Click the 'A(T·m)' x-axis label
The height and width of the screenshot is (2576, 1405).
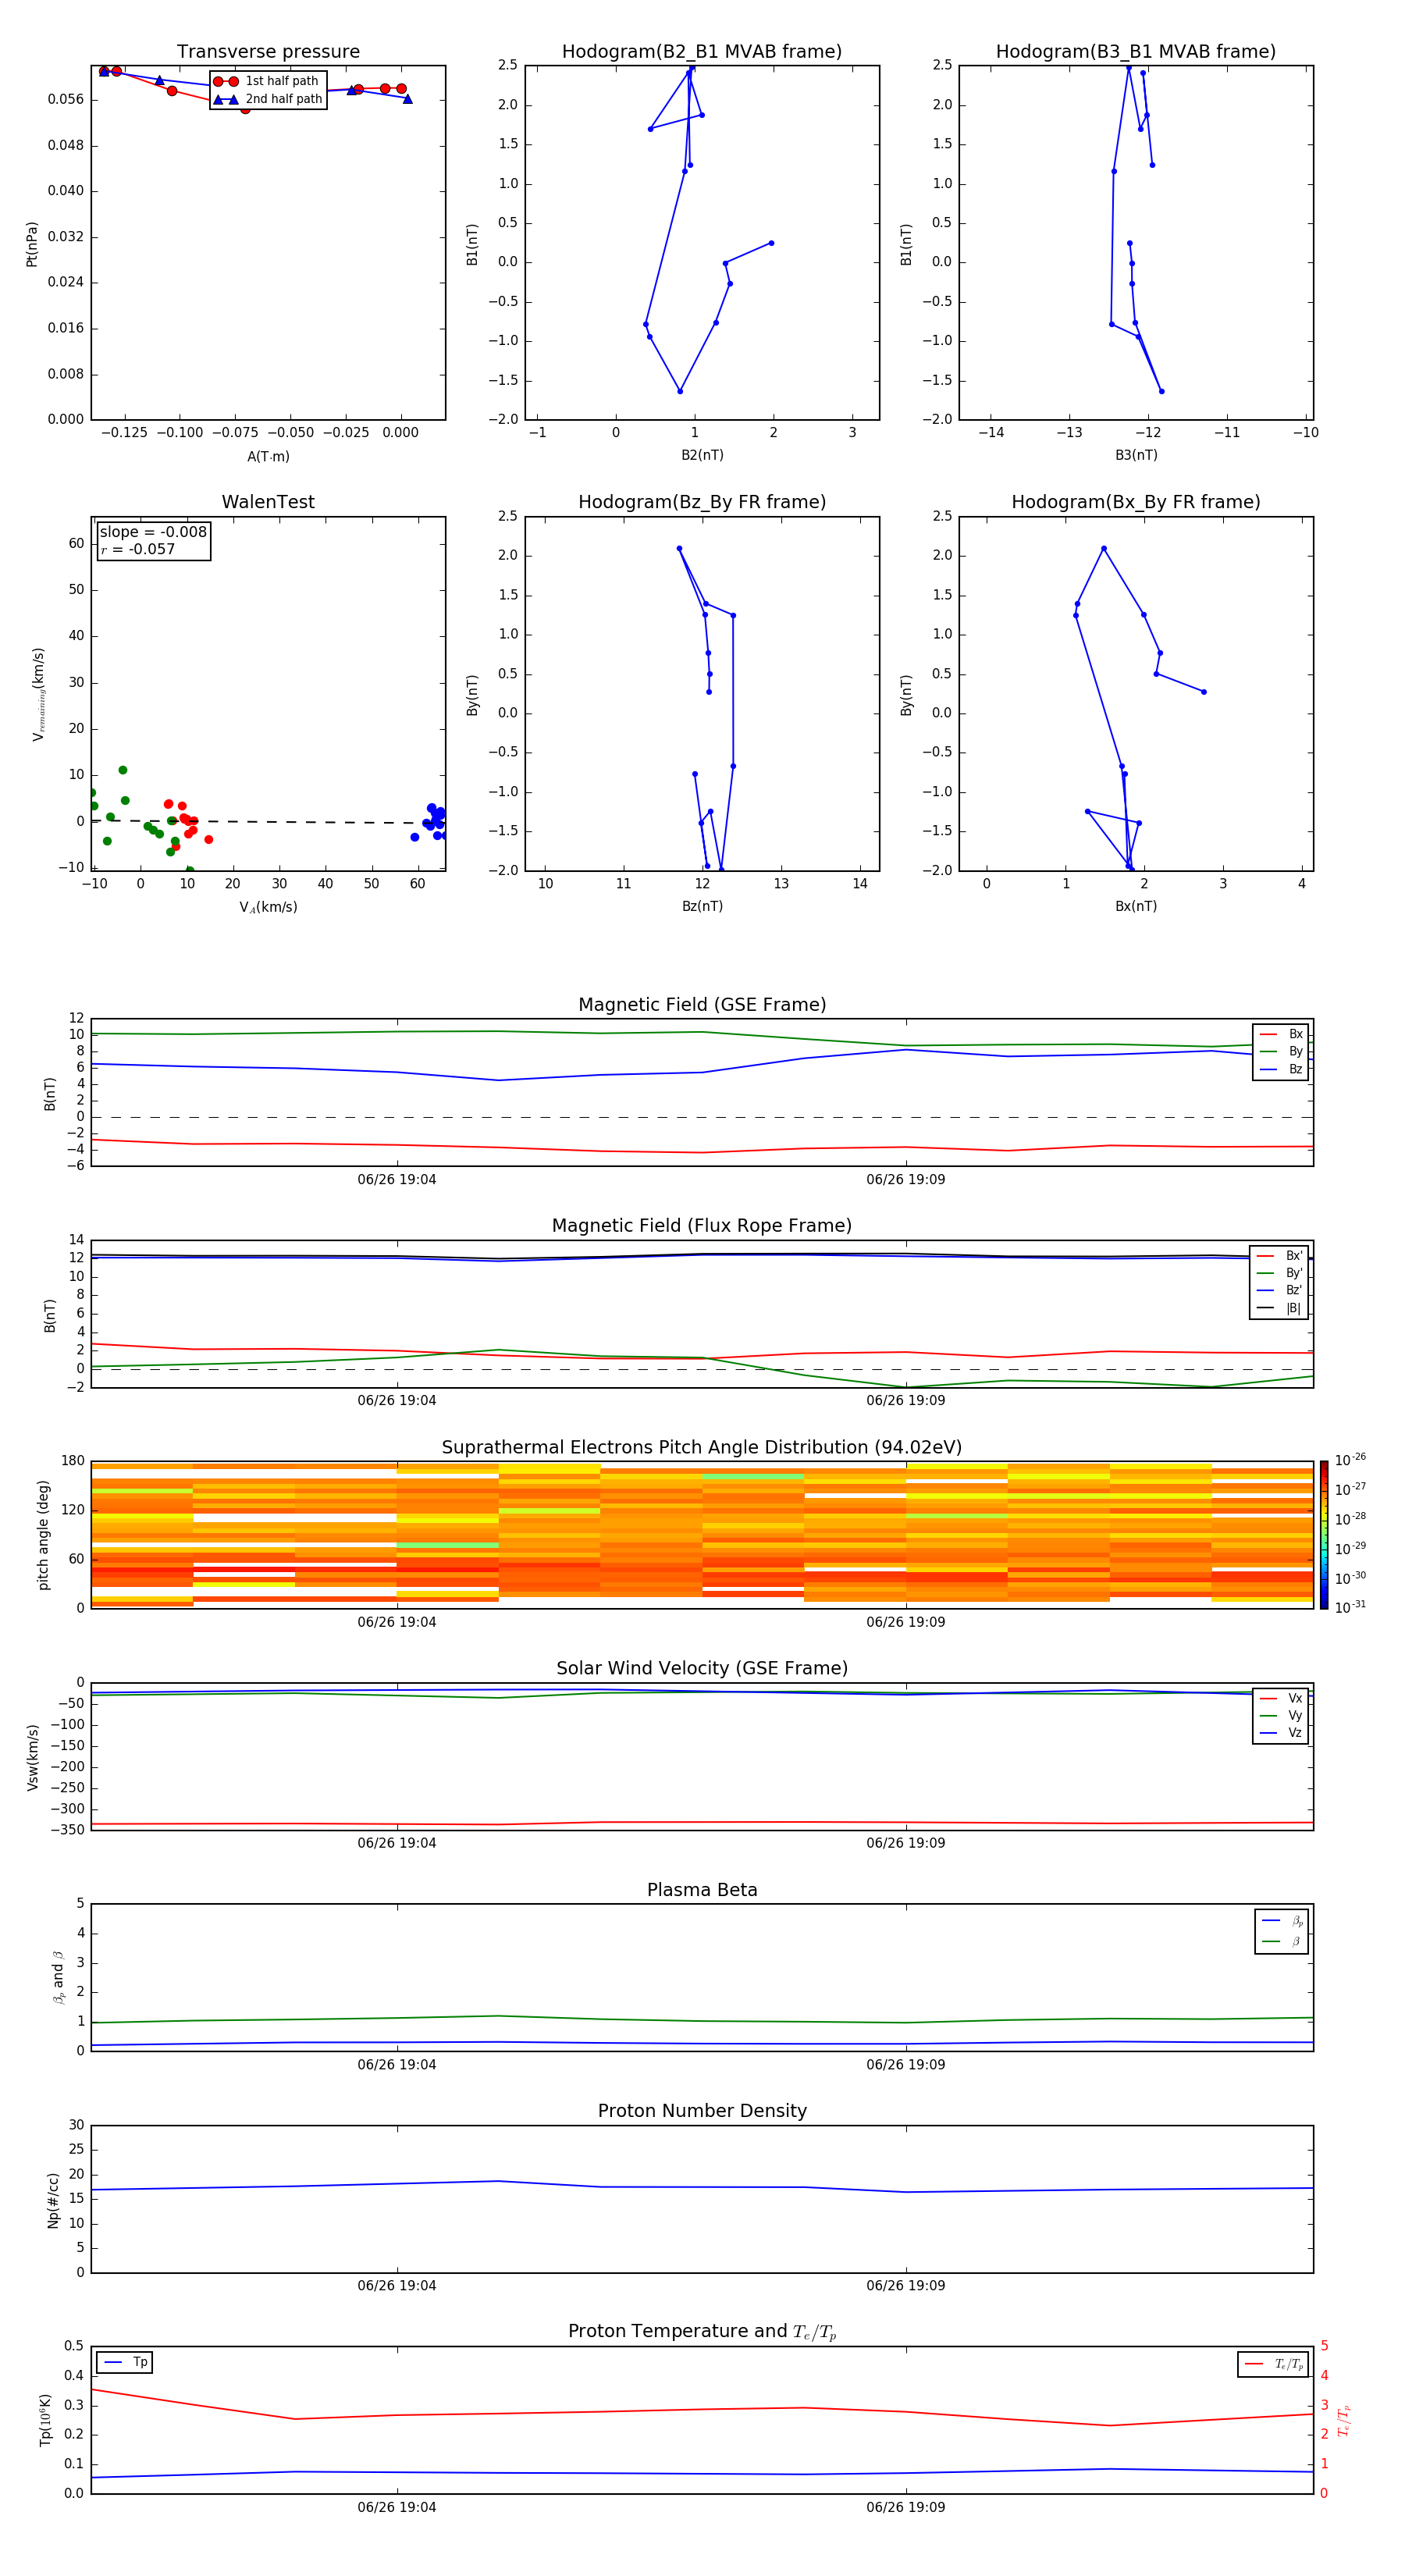click(x=268, y=456)
